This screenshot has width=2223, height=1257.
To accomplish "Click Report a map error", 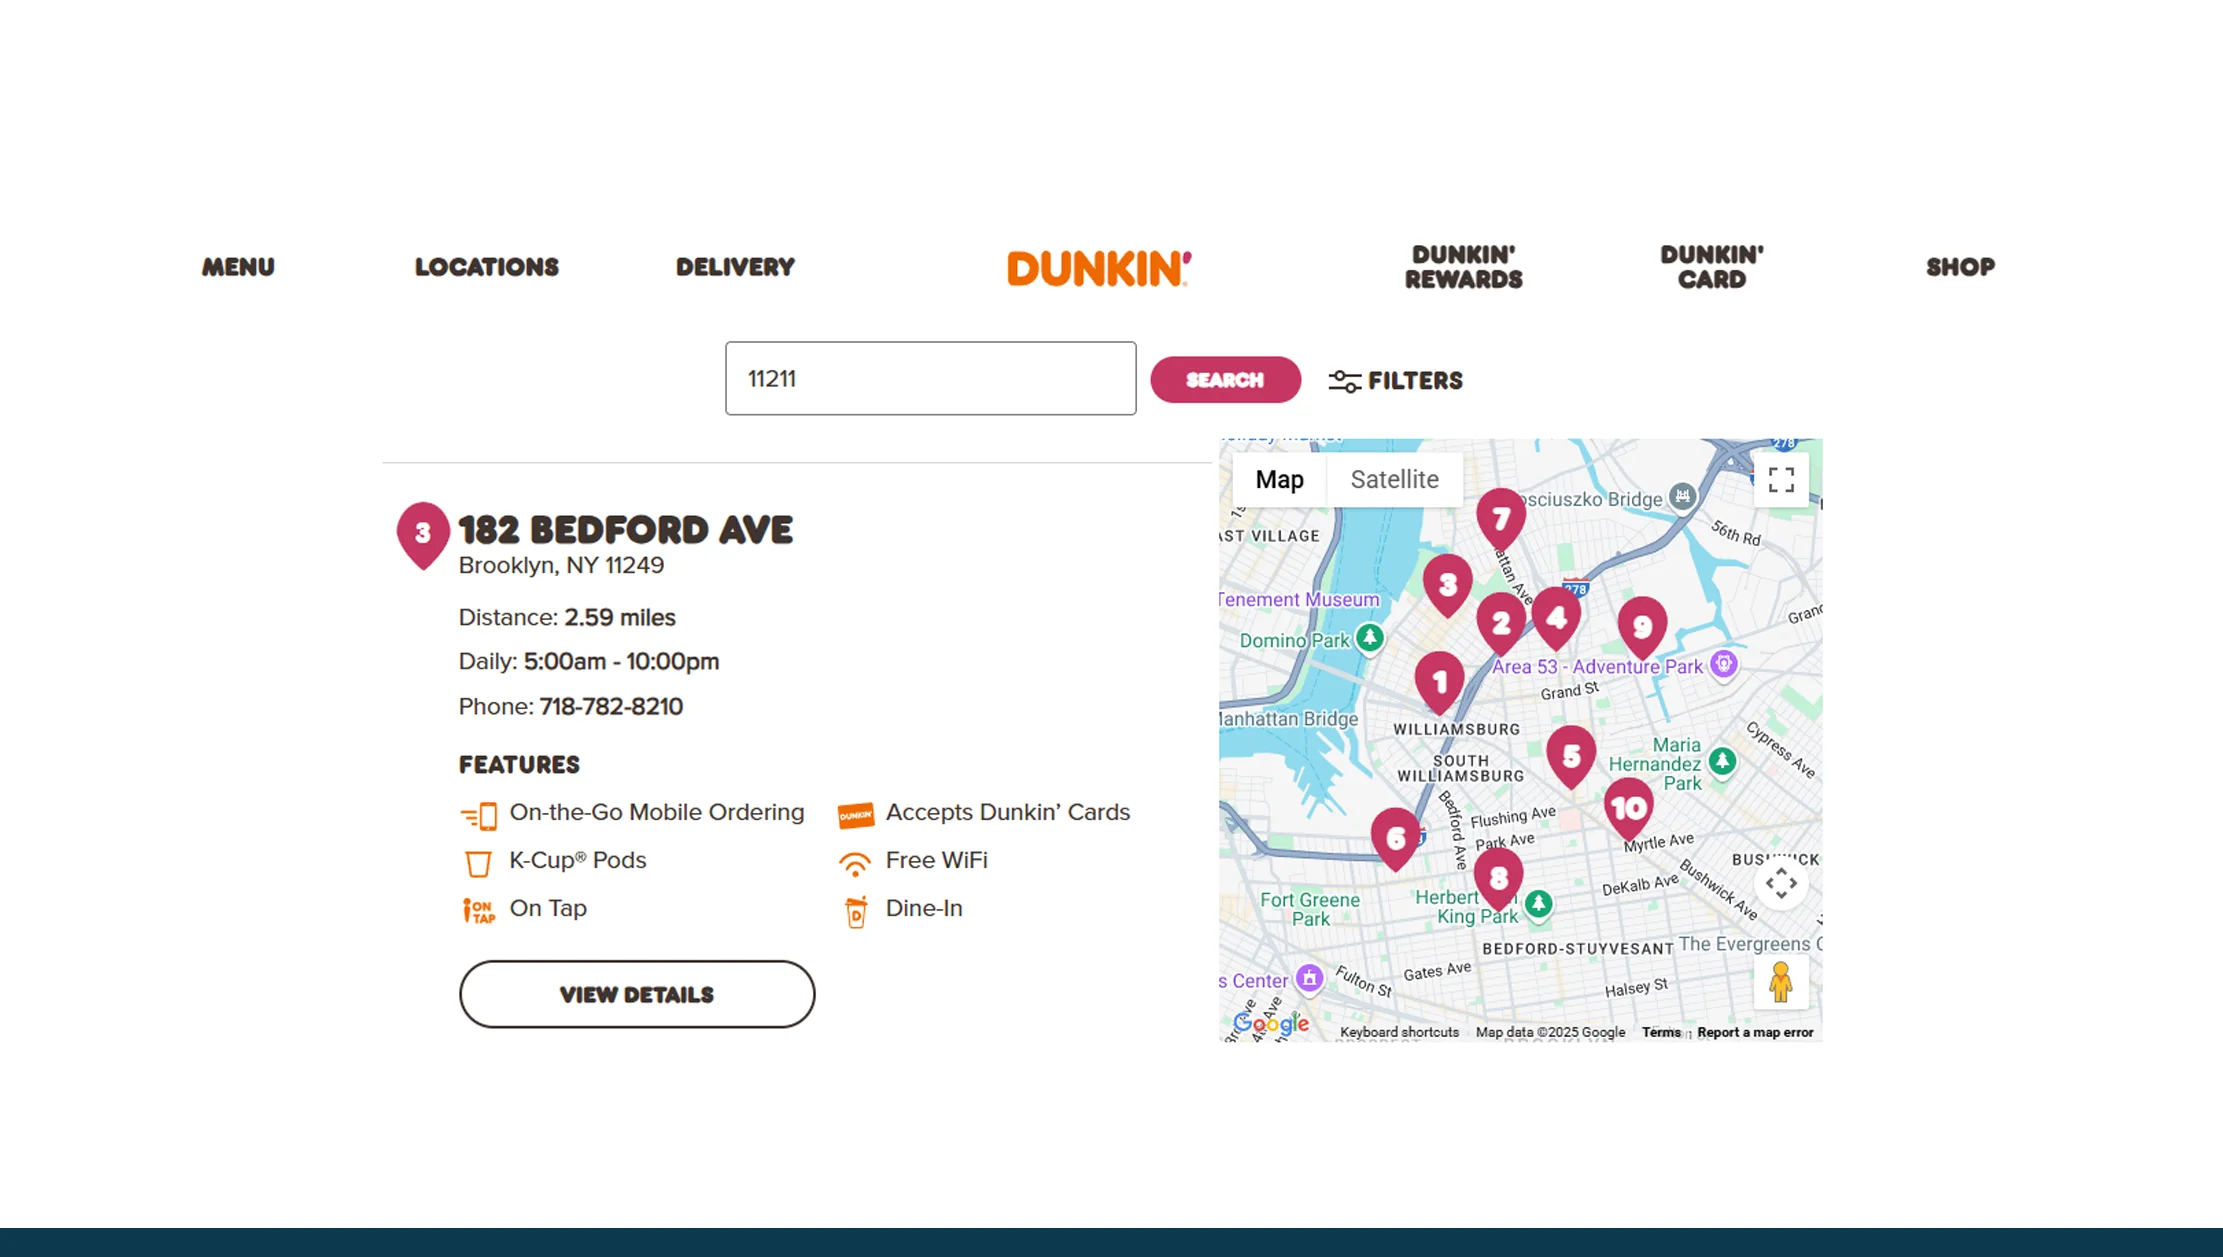I will point(1755,1031).
